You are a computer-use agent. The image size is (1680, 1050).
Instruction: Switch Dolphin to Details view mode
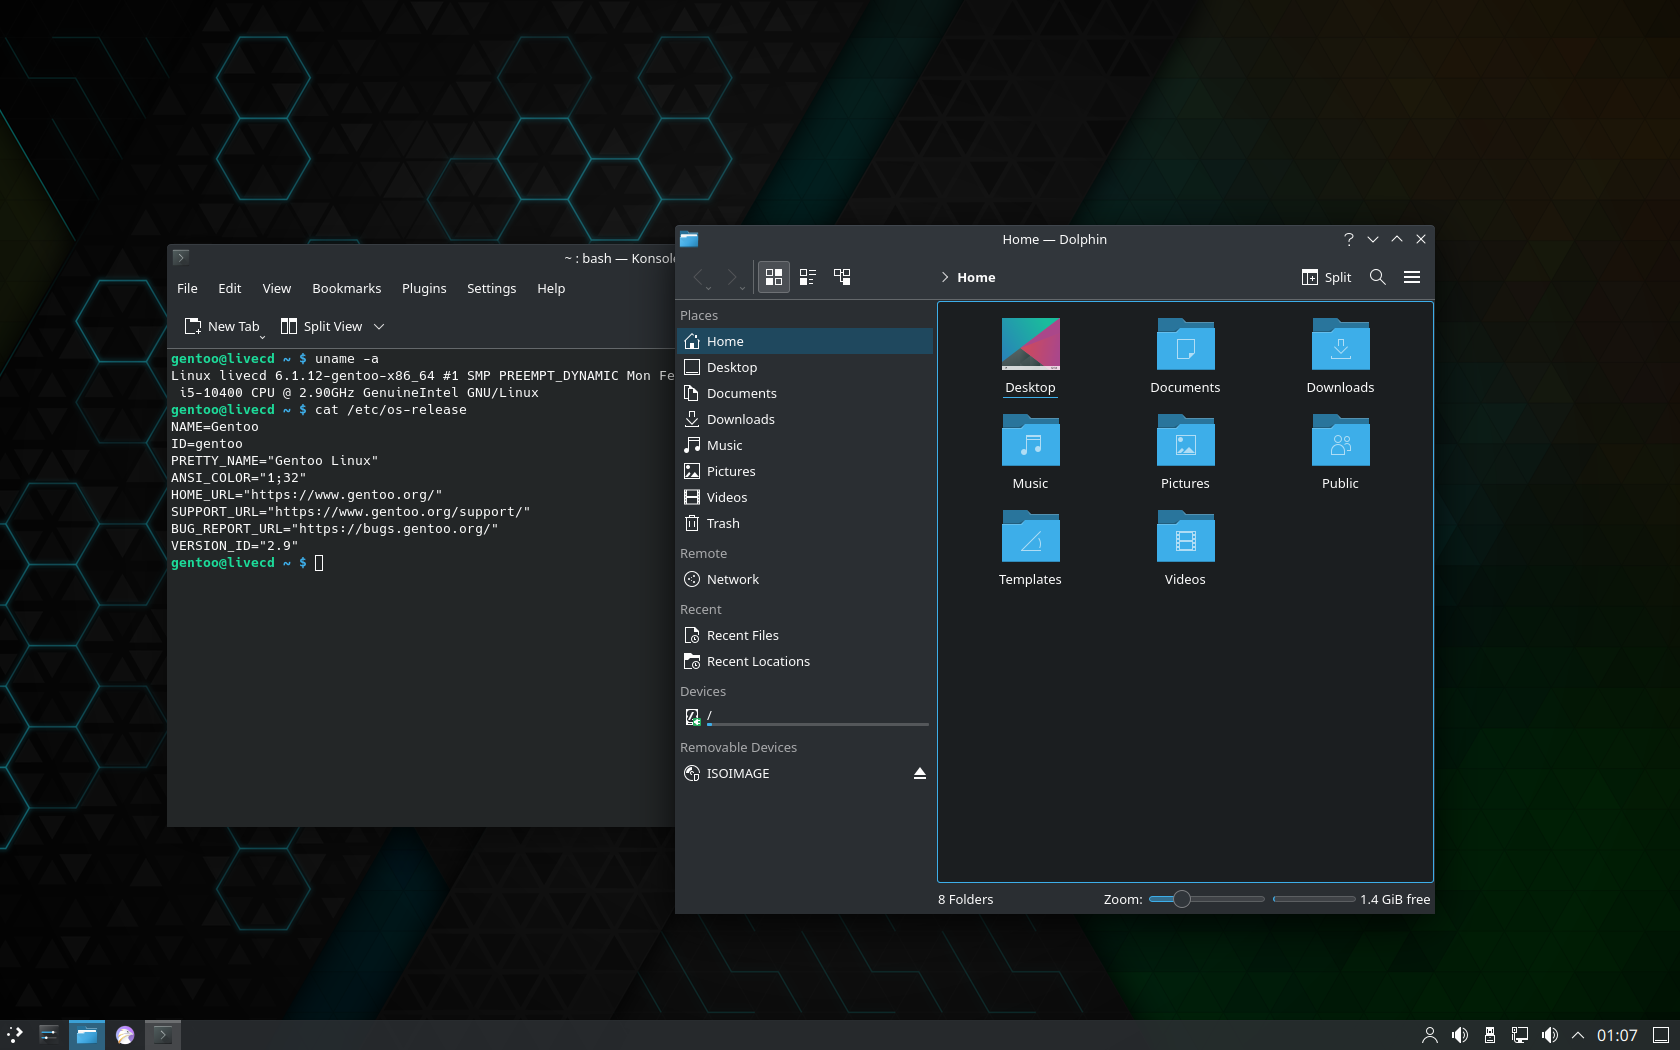pyautogui.click(x=842, y=277)
